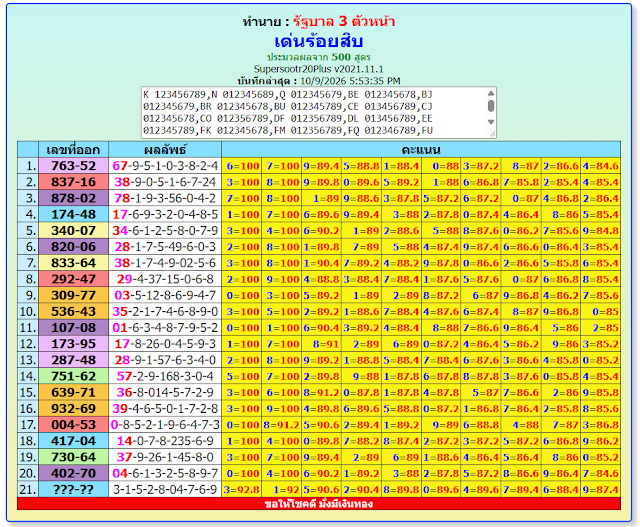
Task: Click result 17-6-9-3-2-0-4-8-5
Action: [x=165, y=214]
